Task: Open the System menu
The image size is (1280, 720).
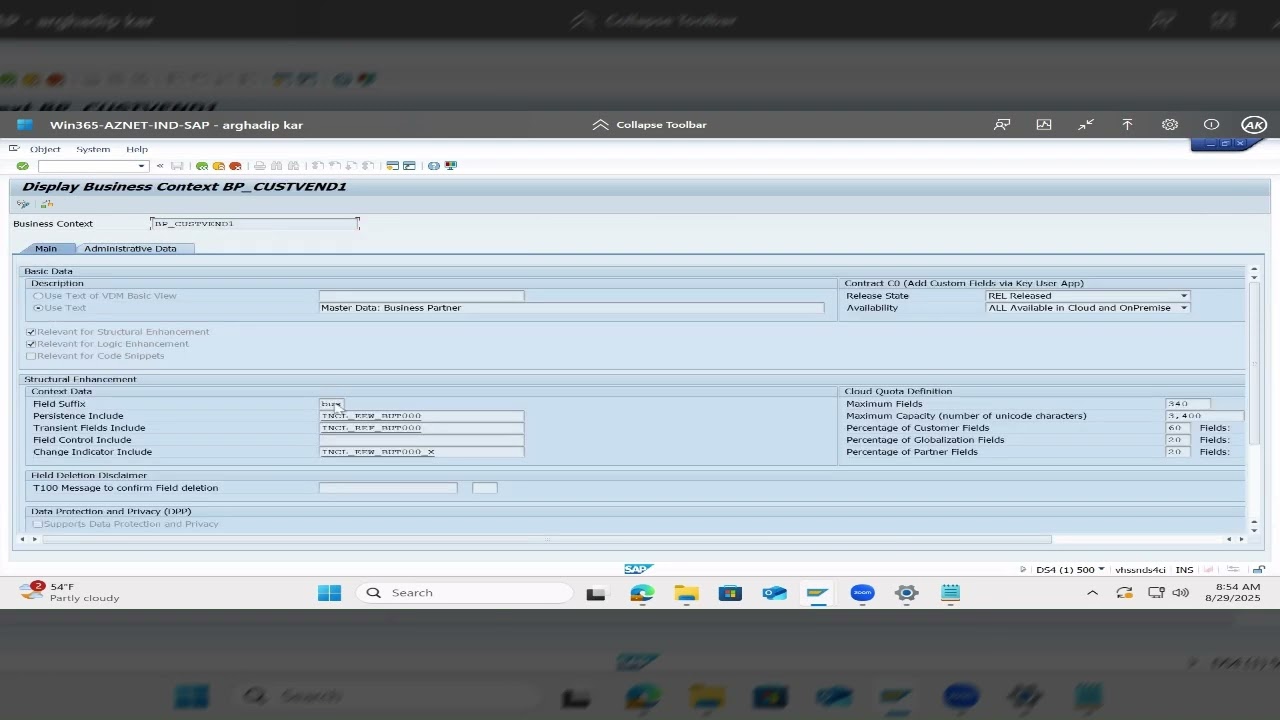Action: [x=93, y=149]
